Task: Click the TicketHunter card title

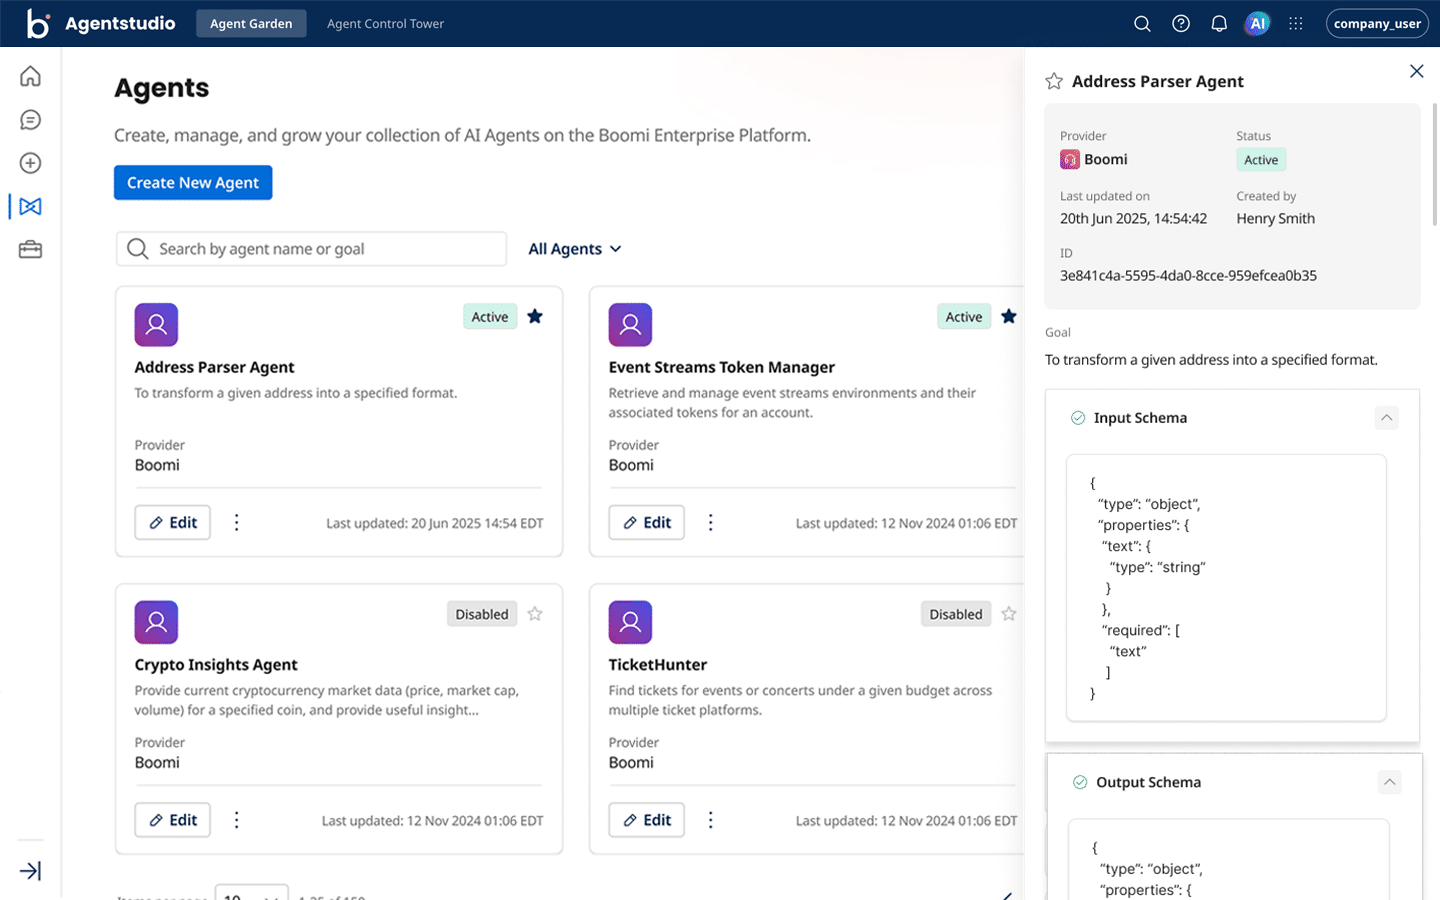Action: [658, 665]
